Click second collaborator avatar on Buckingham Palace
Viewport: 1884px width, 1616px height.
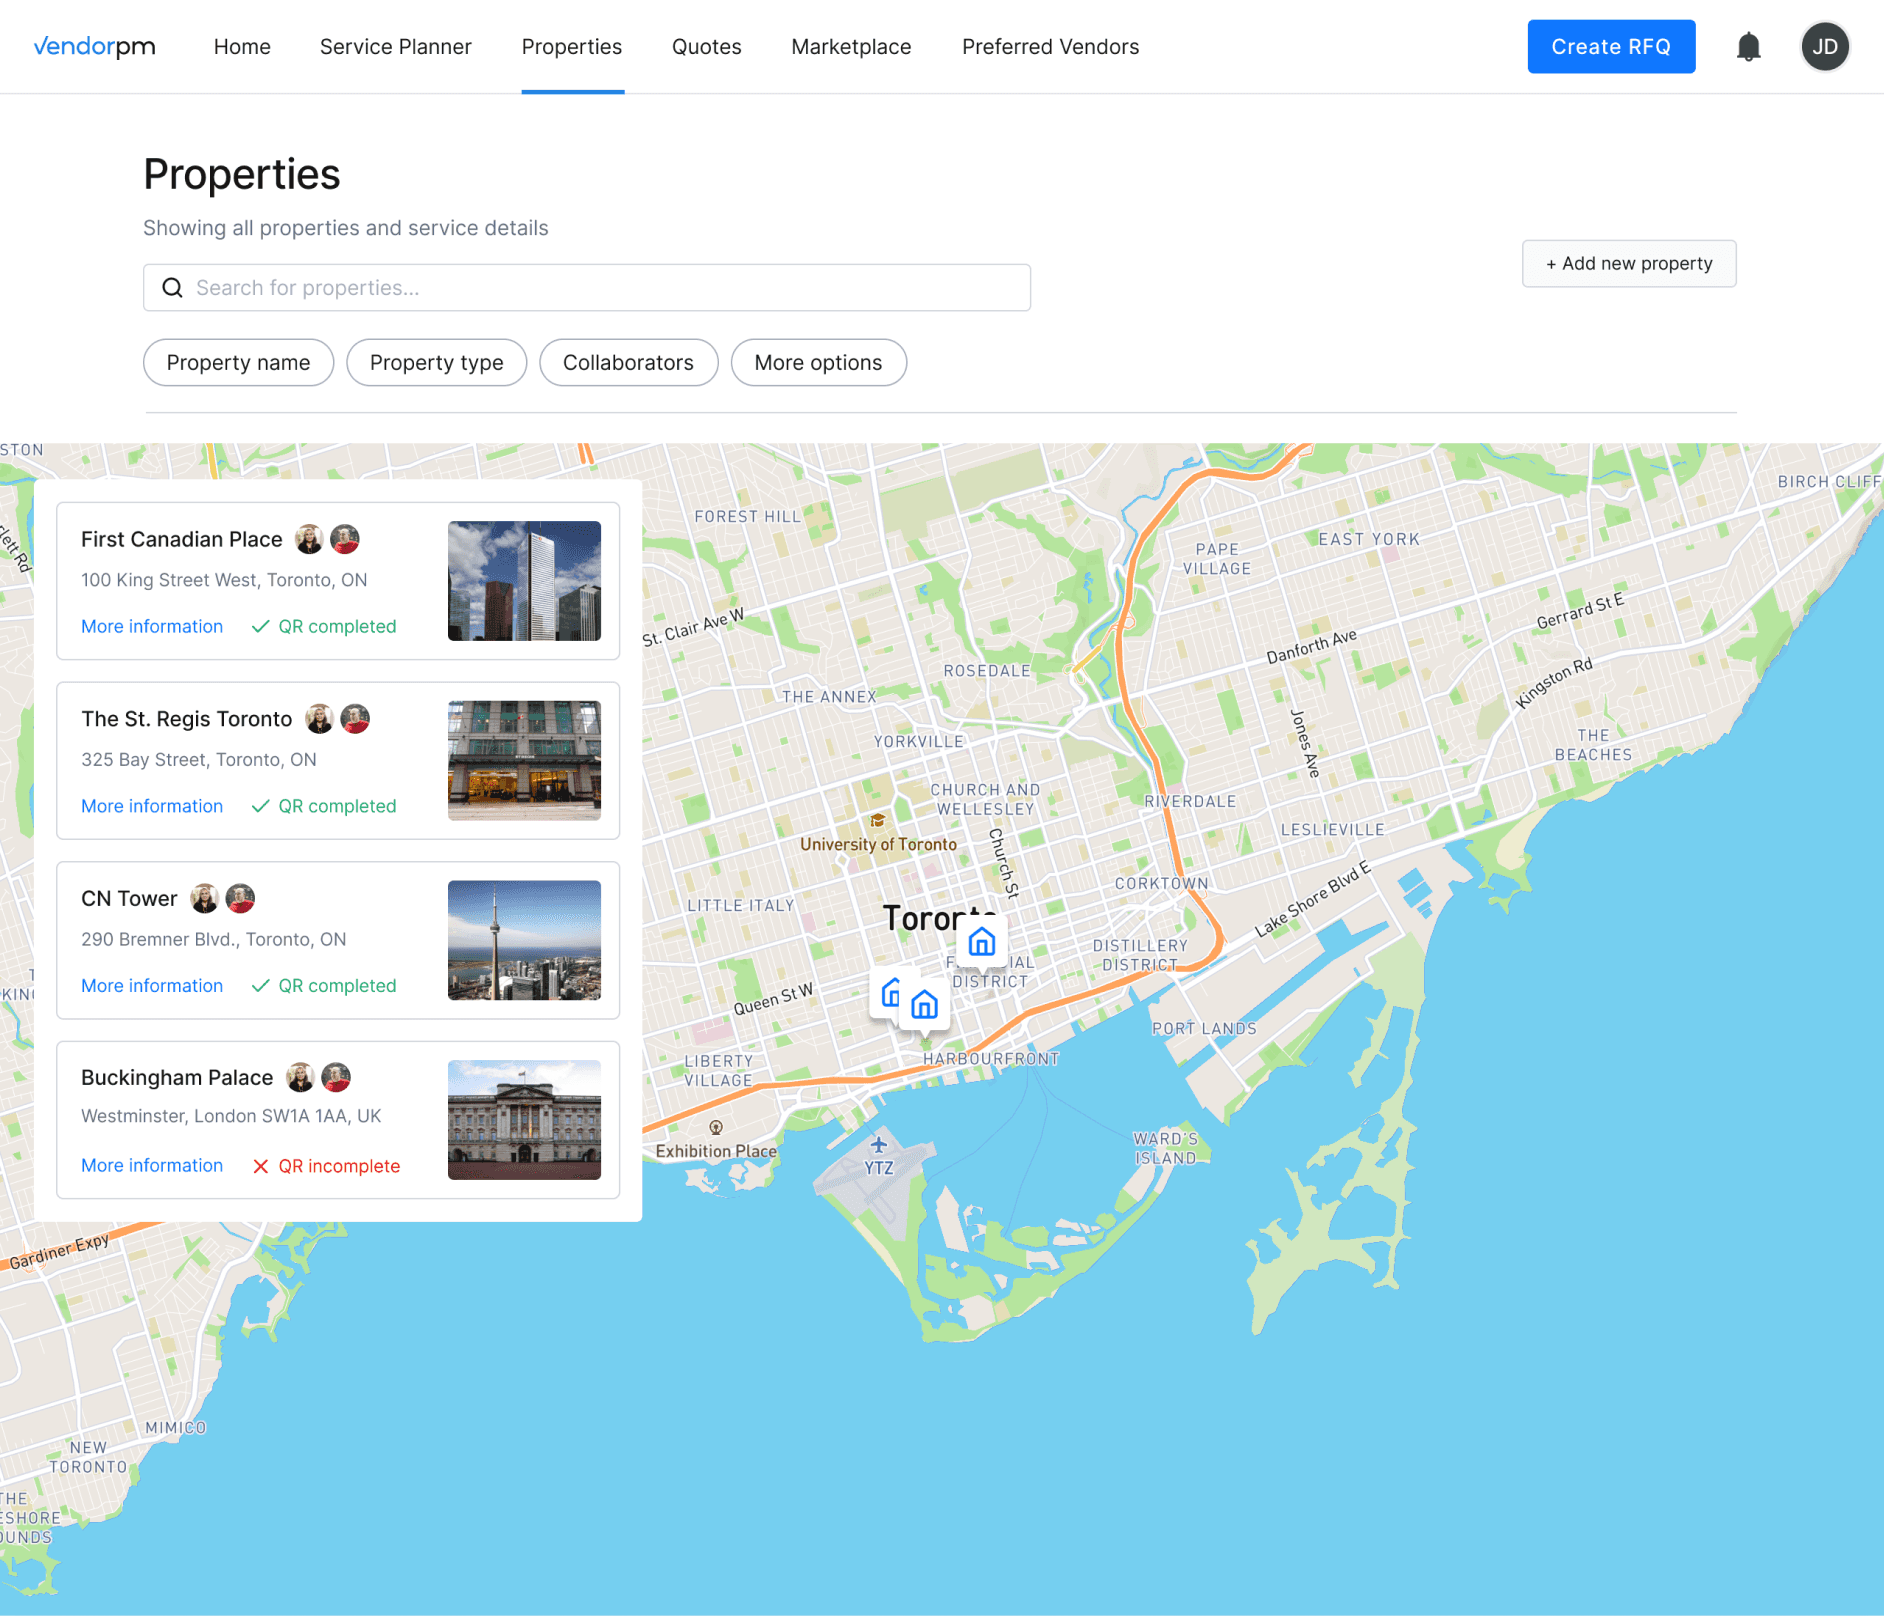[x=336, y=1077]
